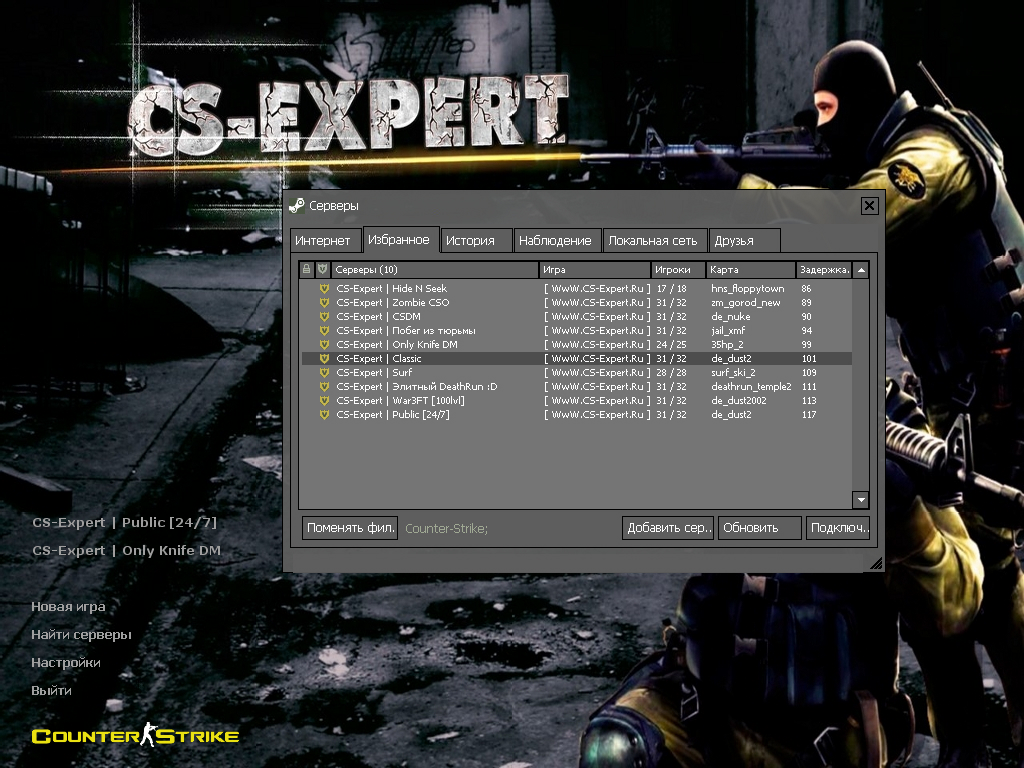The width and height of the screenshot is (1024, 768).
Task: Select CS-Expert | Побег из тюрьмы row
Action: [x=577, y=330]
